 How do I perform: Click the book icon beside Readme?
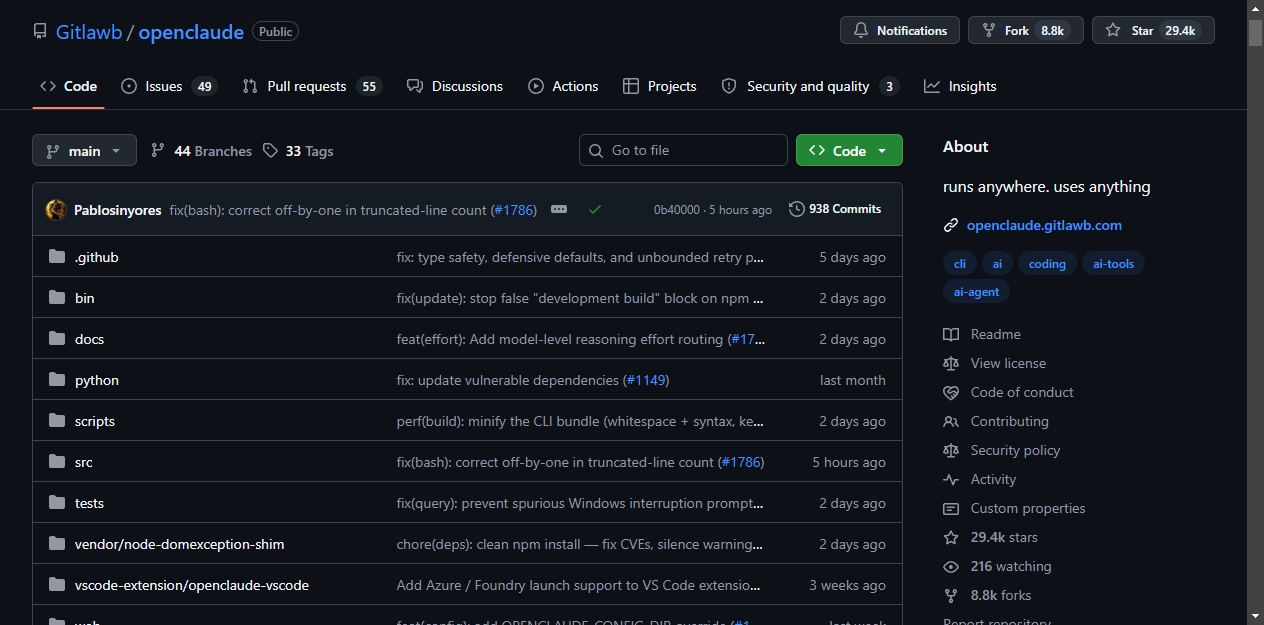(951, 334)
